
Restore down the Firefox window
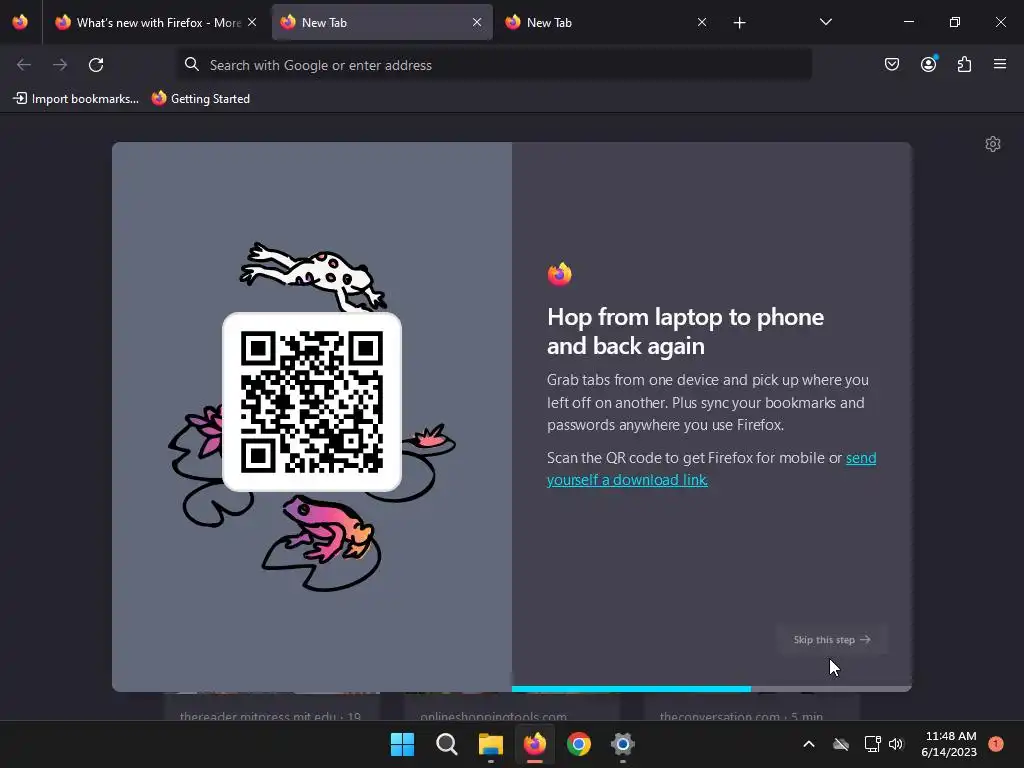[955, 22]
